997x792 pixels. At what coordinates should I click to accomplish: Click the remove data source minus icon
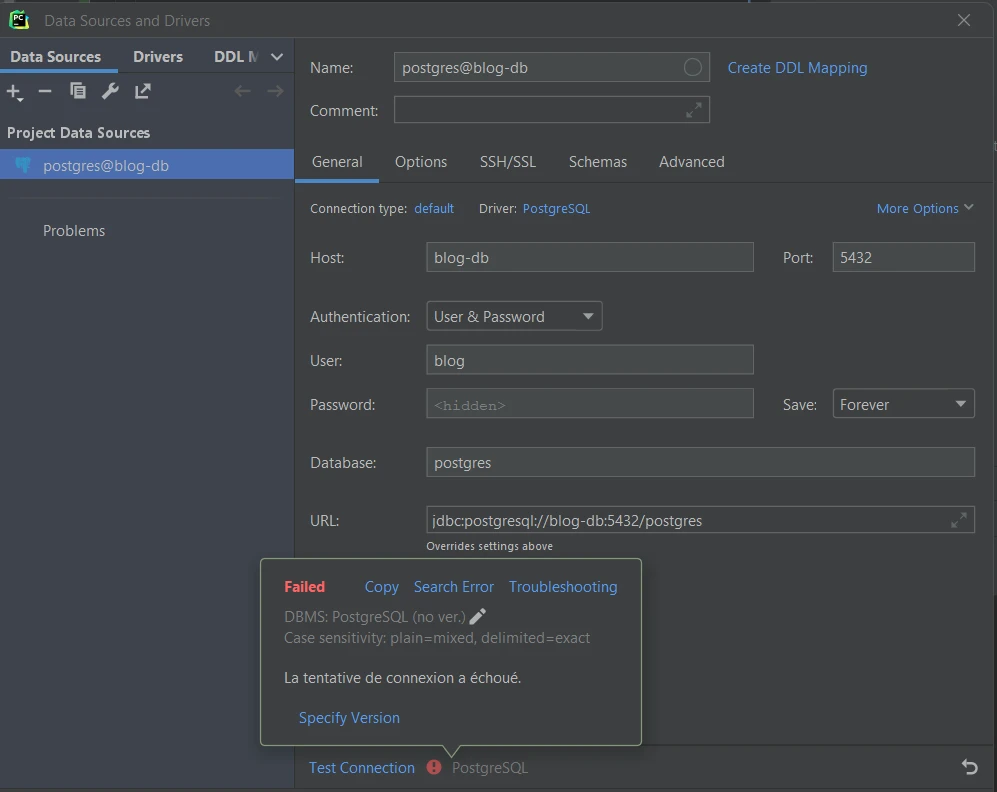coord(45,92)
